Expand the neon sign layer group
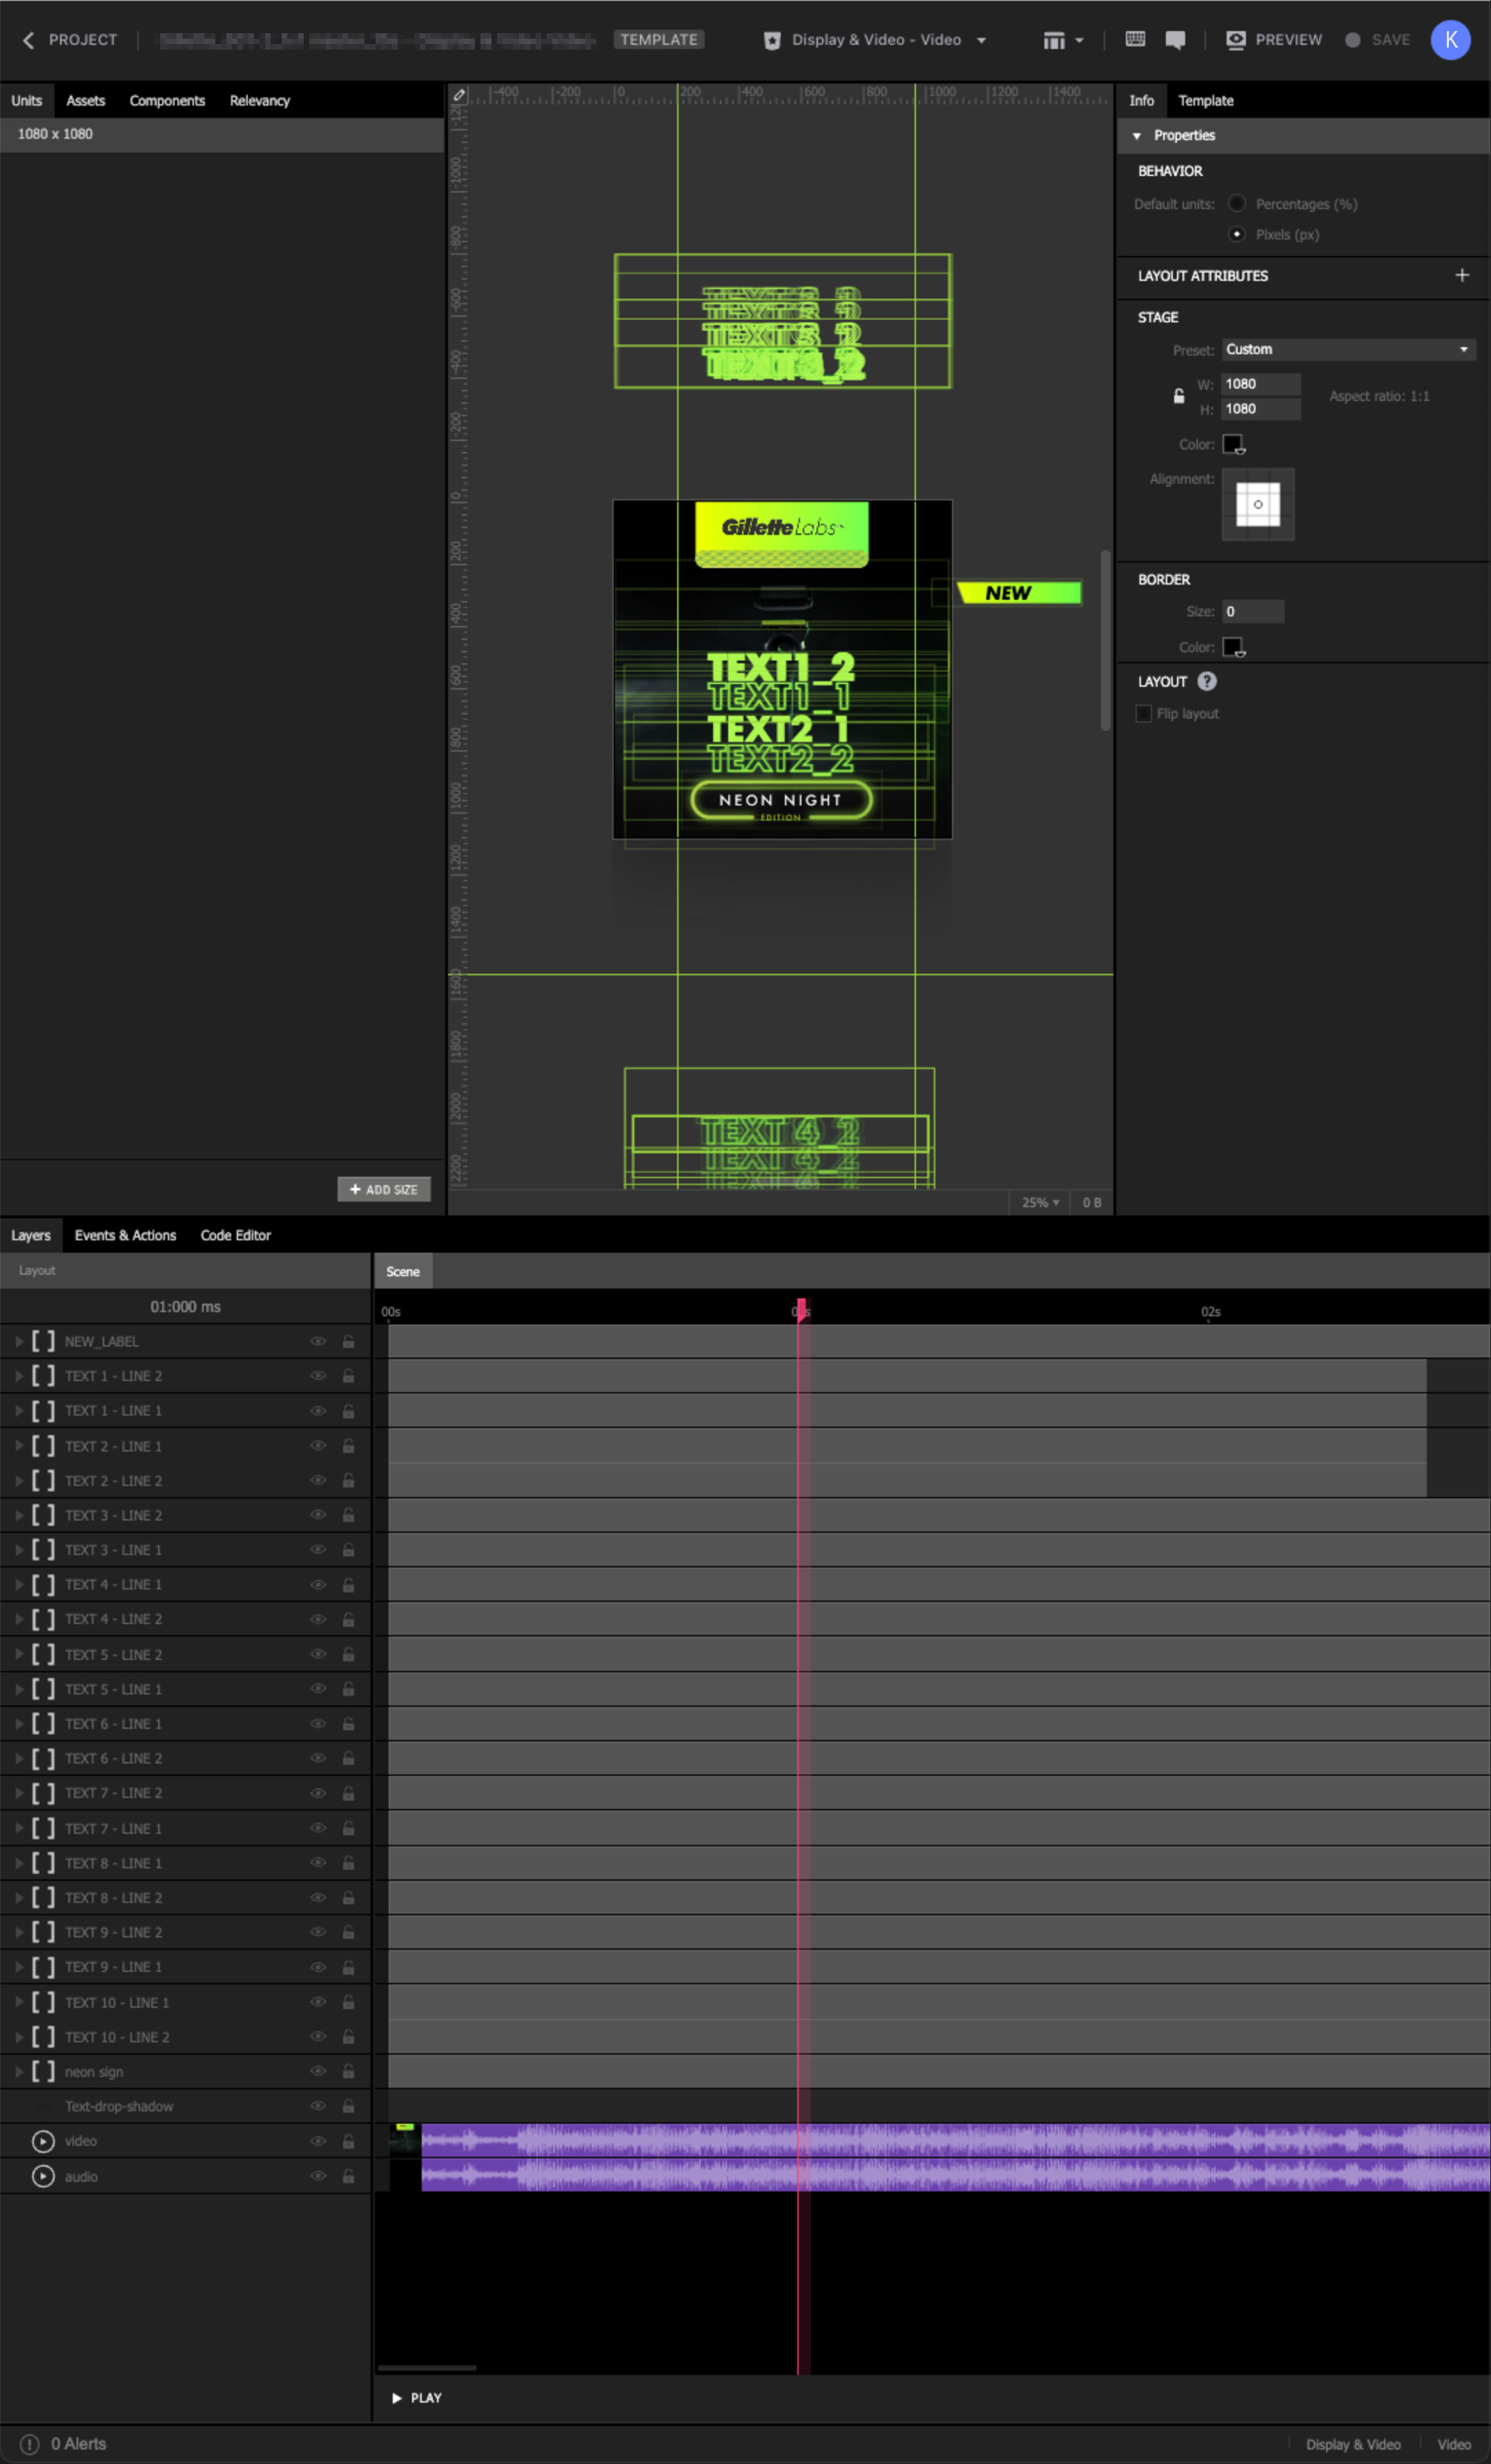Image resolution: width=1491 pixels, height=2464 pixels. (x=18, y=2072)
